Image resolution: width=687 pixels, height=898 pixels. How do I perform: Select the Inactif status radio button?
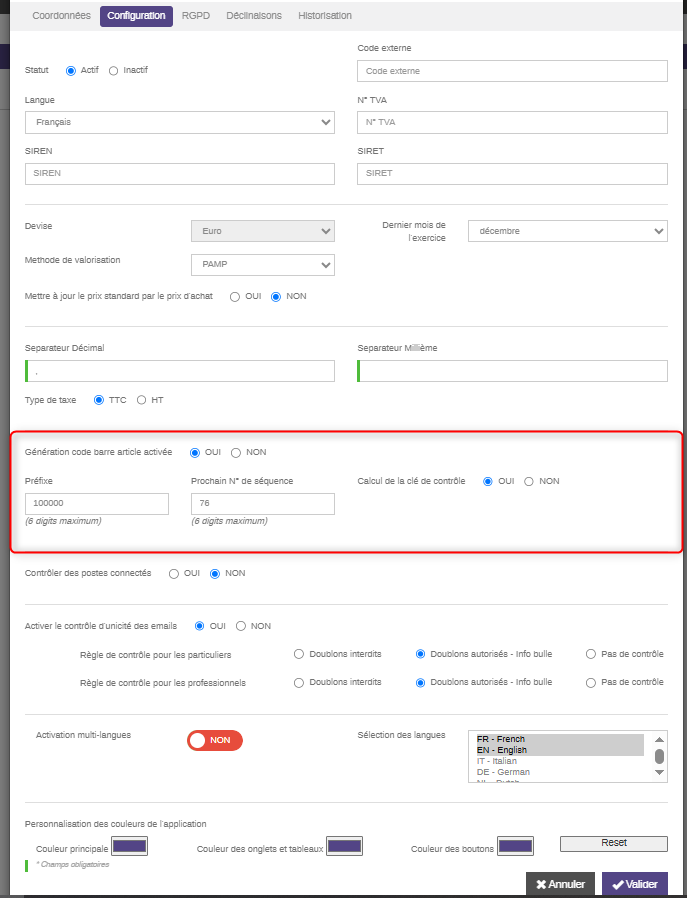[x=114, y=71]
